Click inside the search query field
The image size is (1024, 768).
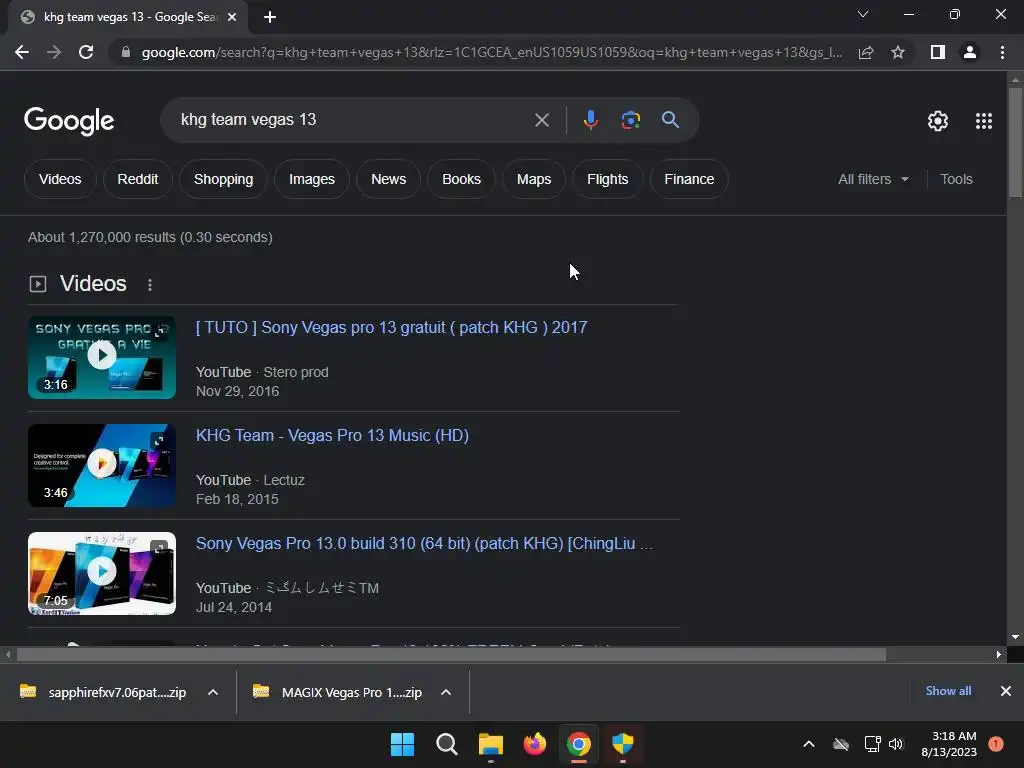pyautogui.click(x=353, y=120)
